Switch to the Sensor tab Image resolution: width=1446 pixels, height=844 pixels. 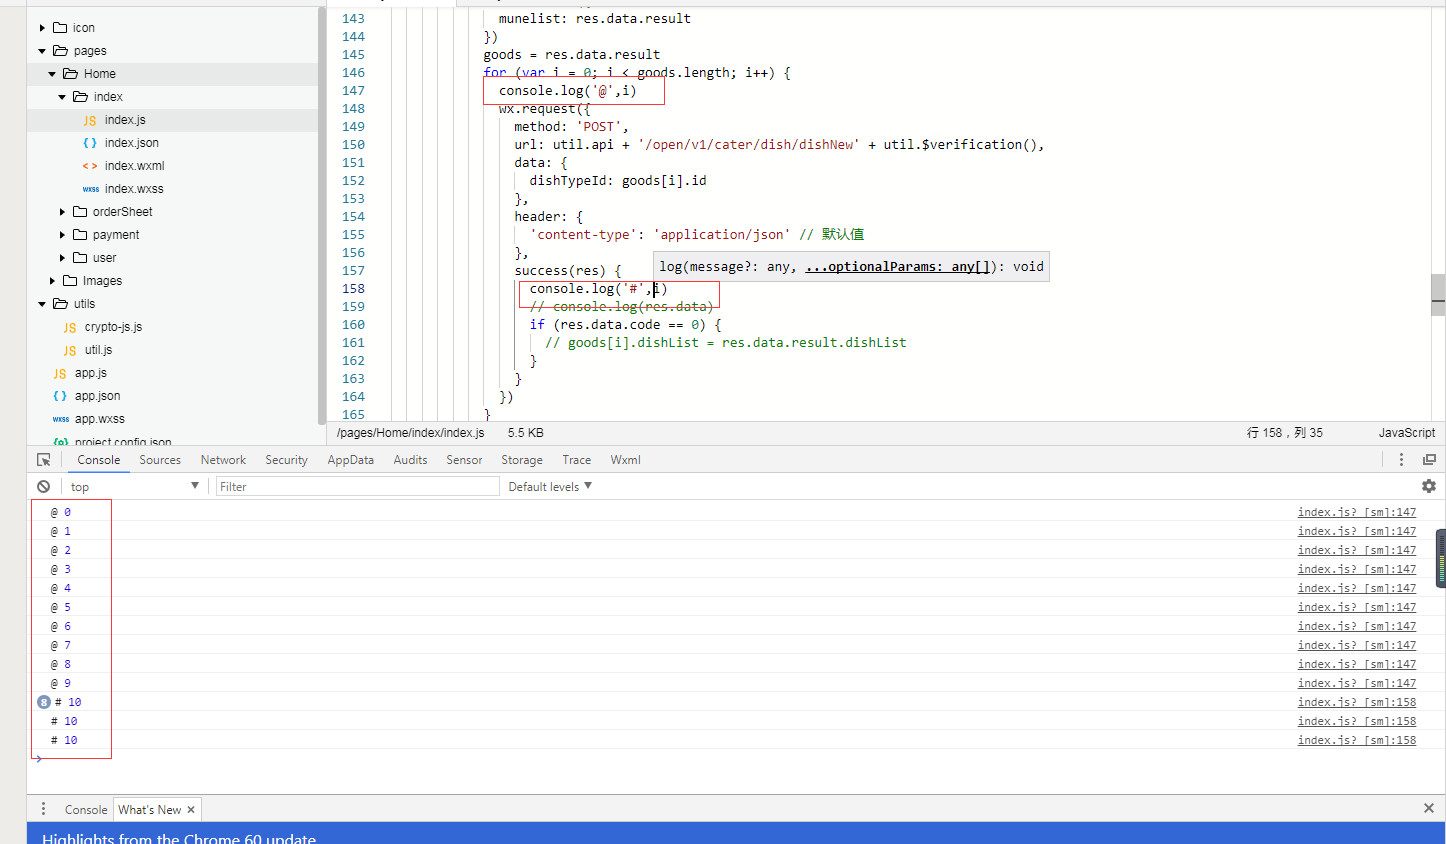pyautogui.click(x=464, y=460)
